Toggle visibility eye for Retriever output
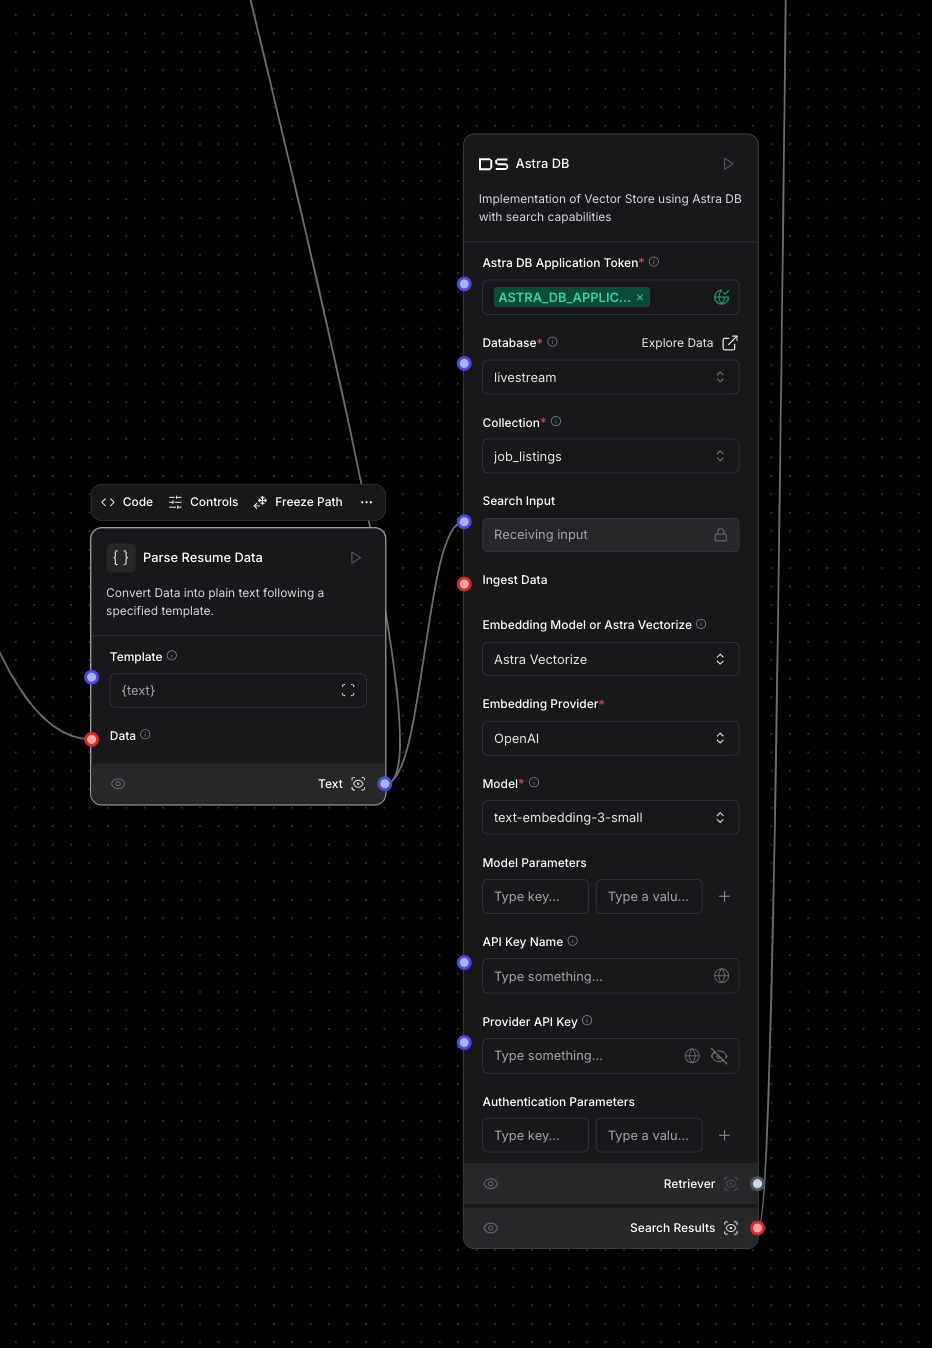 tap(491, 1184)
